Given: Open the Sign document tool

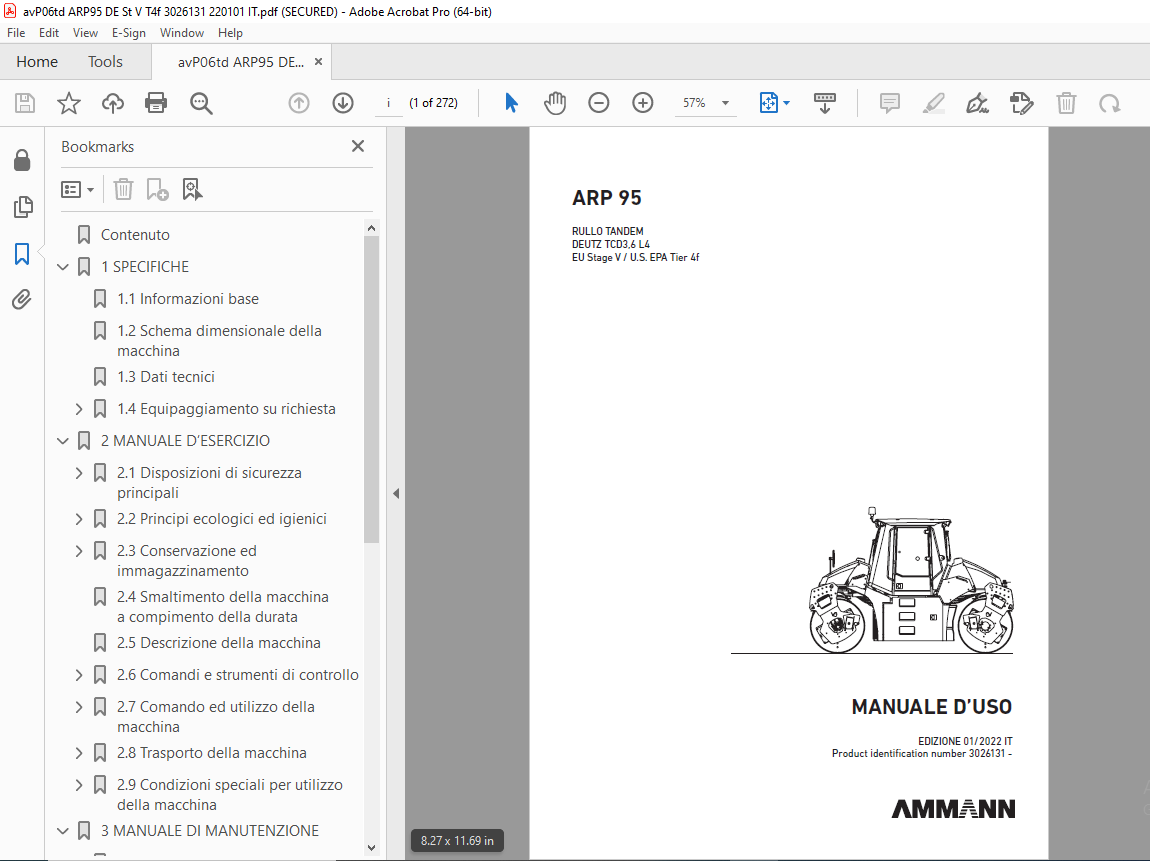Looking at the screenshot, I should coord(978,103).
